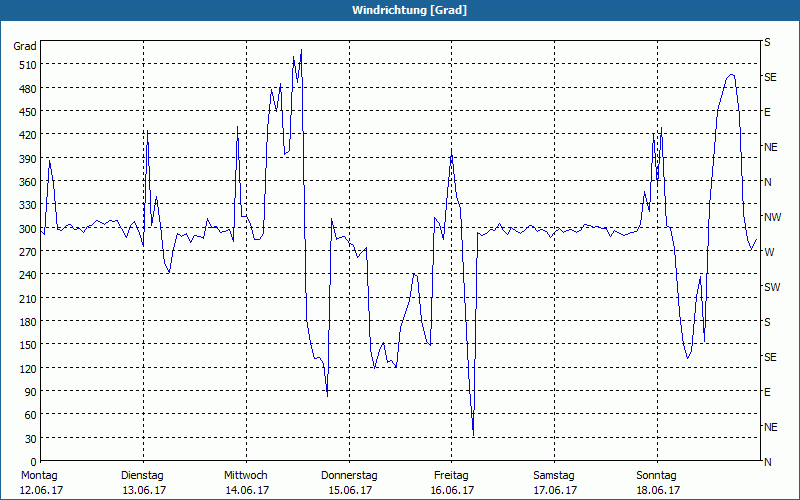Click the chart title "Windrichtung [Grad]"

tap(409, 10)
